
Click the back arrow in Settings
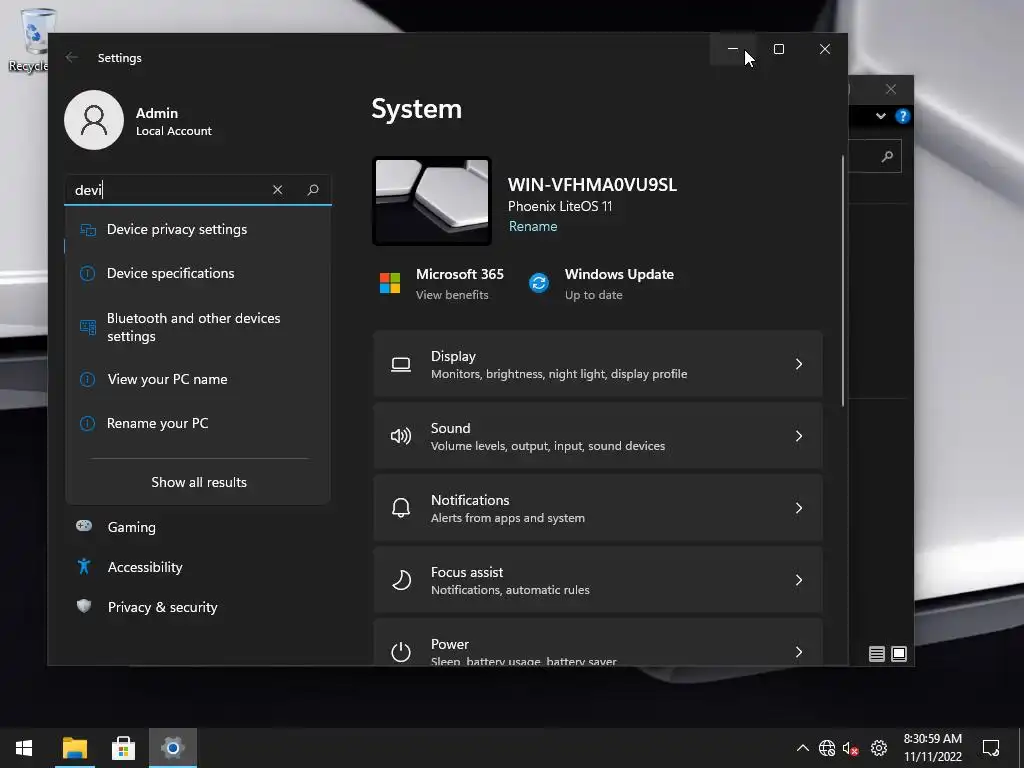pyautogui.click(x=72, y=57)
